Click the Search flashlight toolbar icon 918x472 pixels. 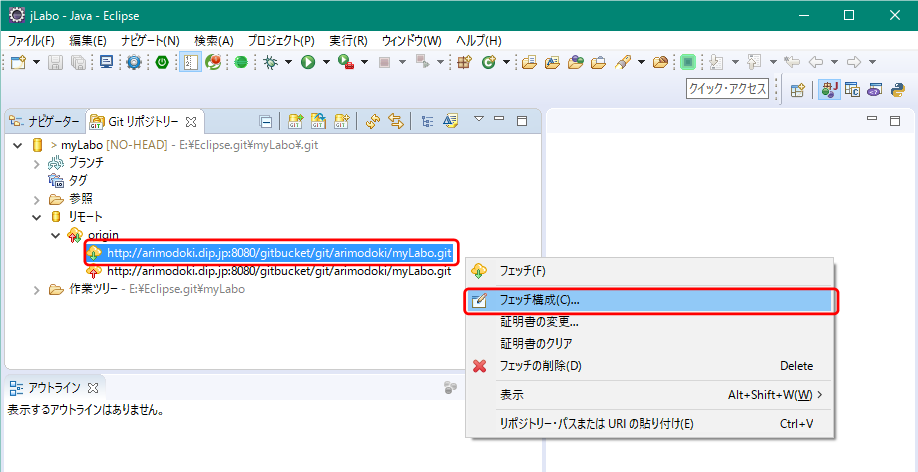pyautogui.click(x=622, y=62)
